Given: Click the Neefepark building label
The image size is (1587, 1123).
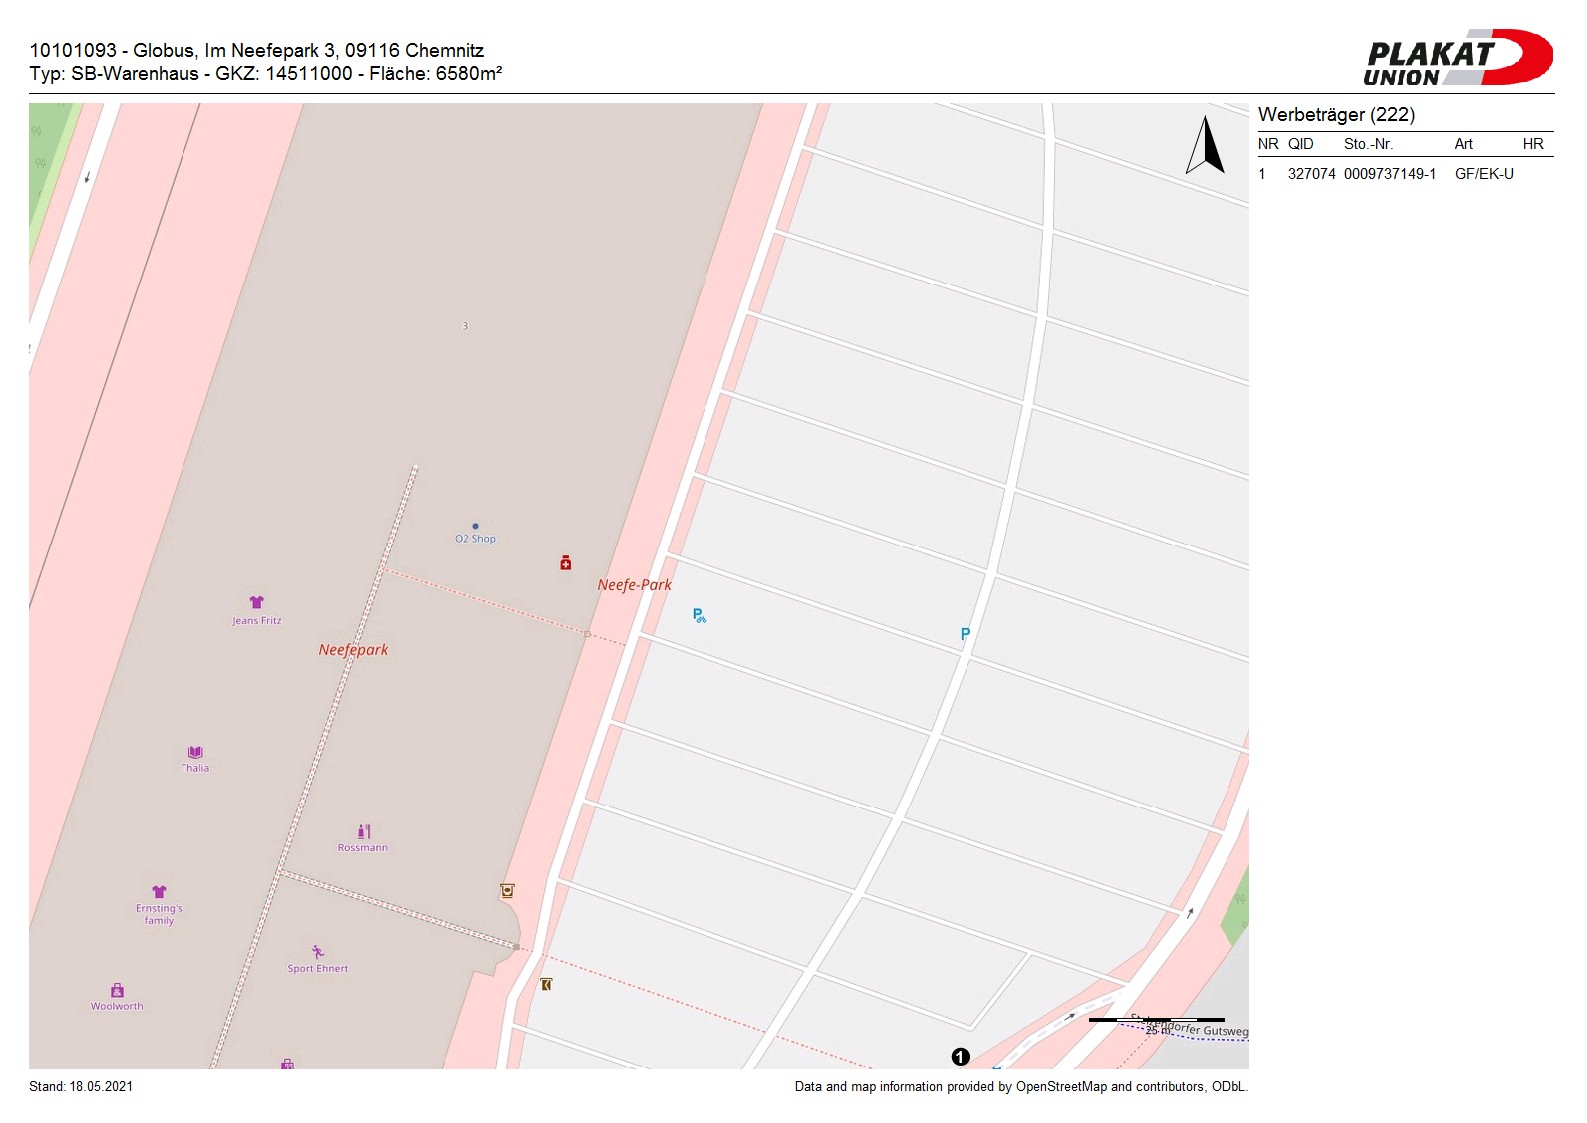Looking at the screenshot, I should click(353, 650).
